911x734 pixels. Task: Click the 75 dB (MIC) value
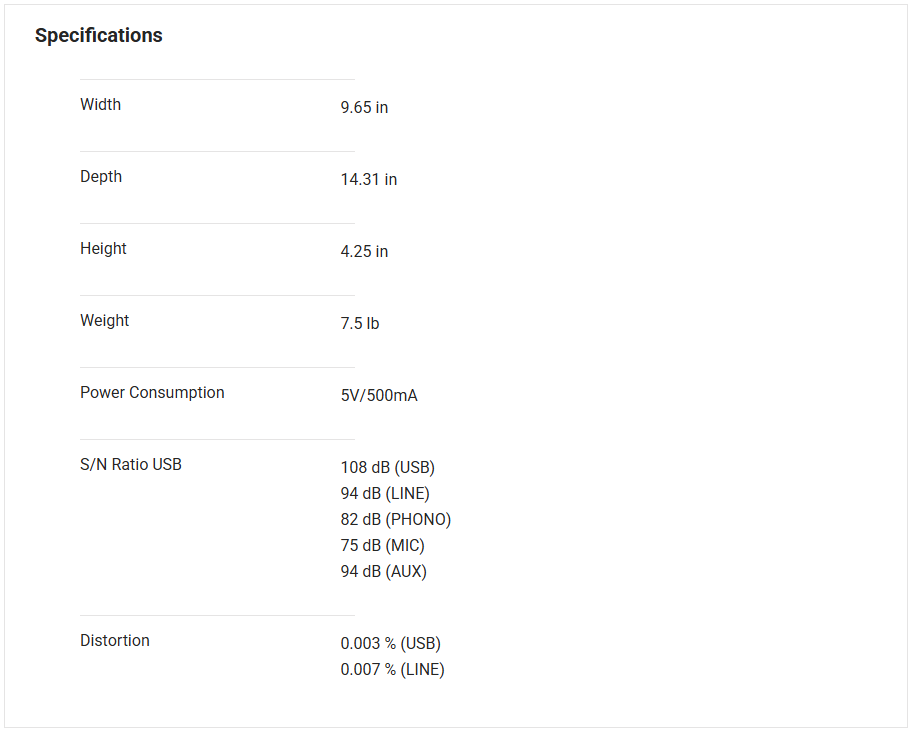(x=382, y=546)
